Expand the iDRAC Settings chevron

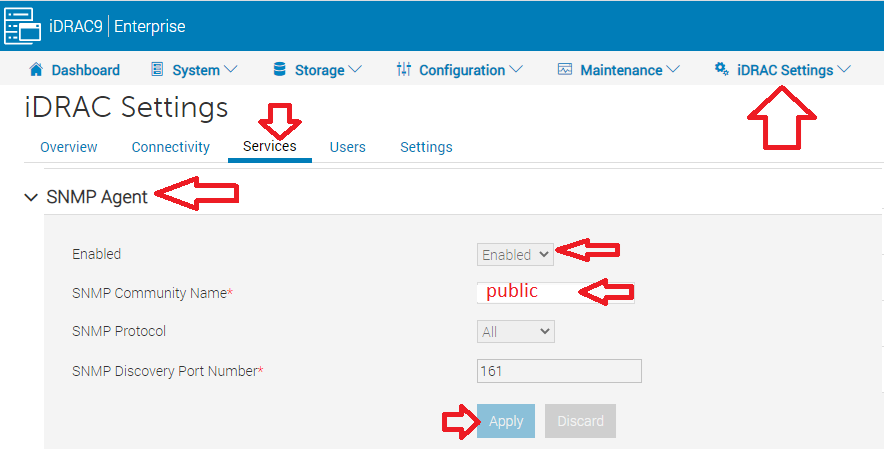pos(844,69)
